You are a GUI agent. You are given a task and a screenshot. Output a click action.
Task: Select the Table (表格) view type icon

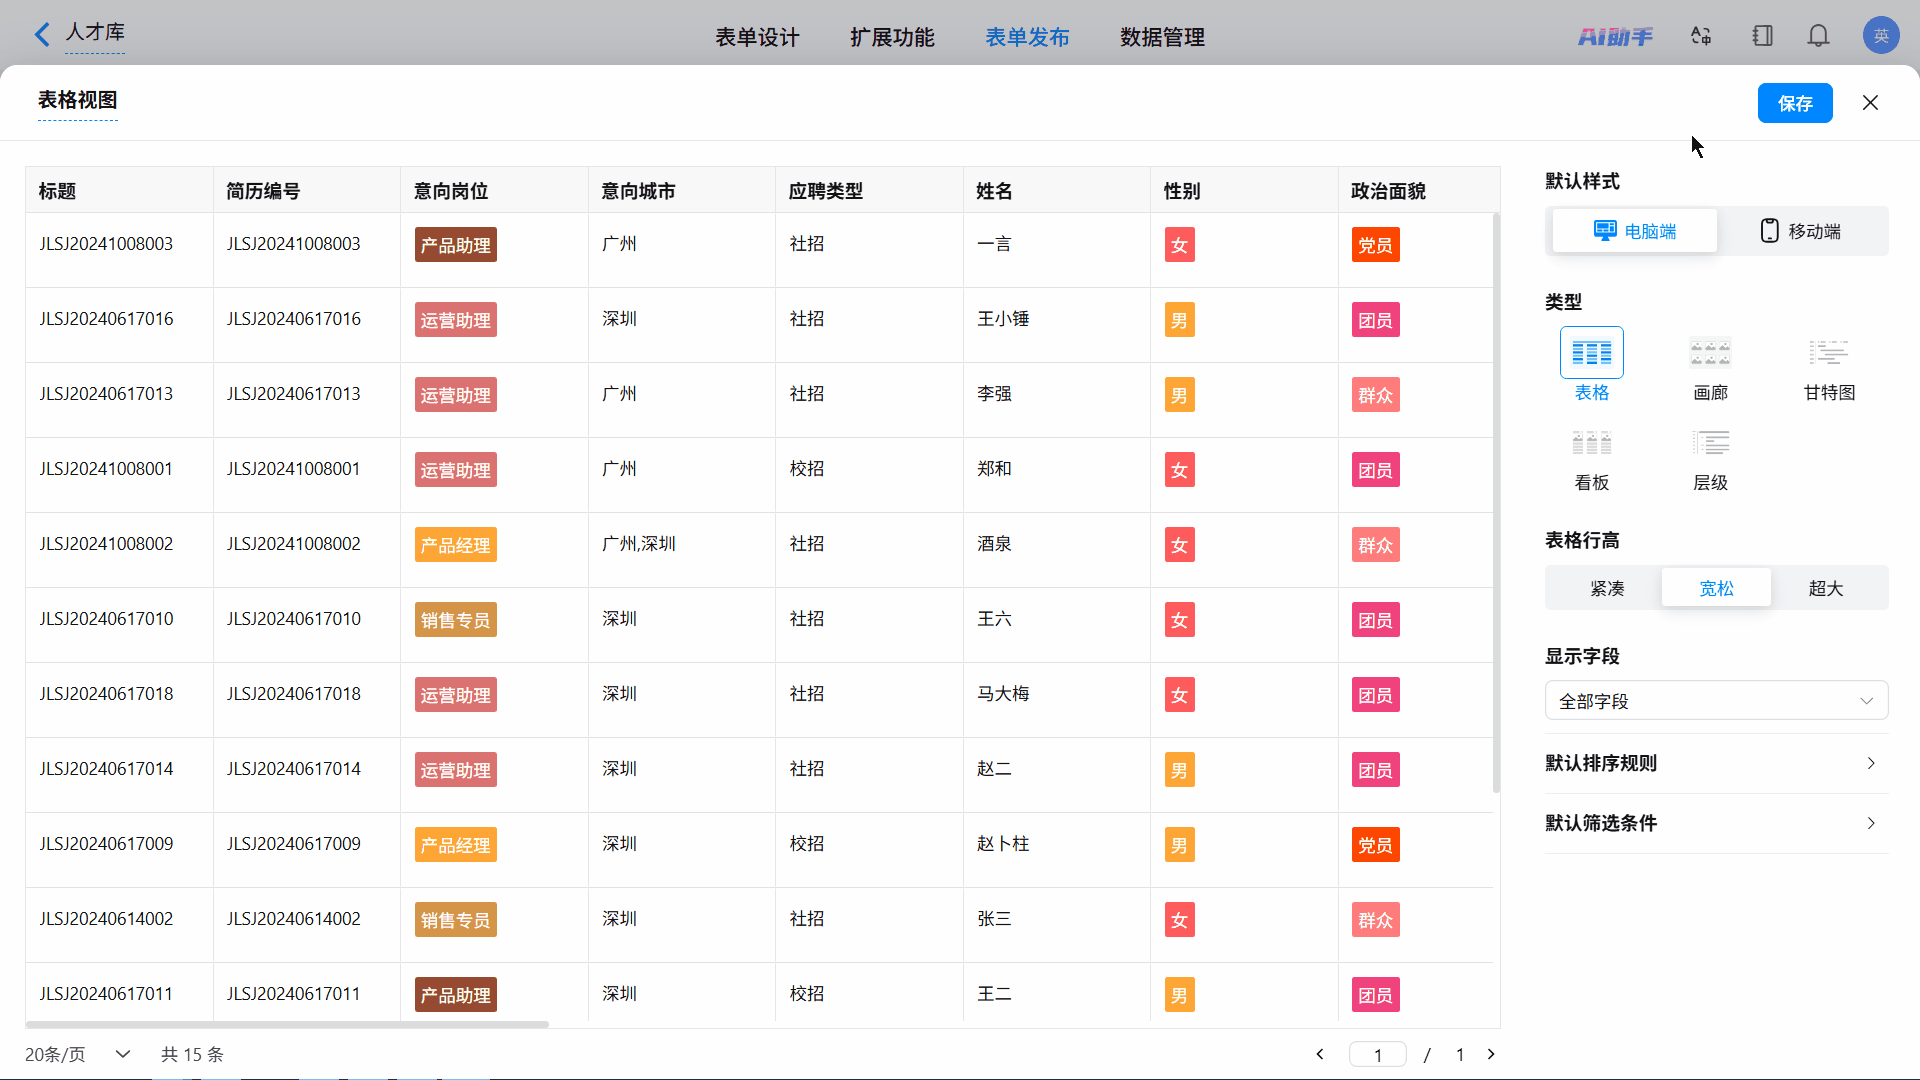tap(1591, 353)
